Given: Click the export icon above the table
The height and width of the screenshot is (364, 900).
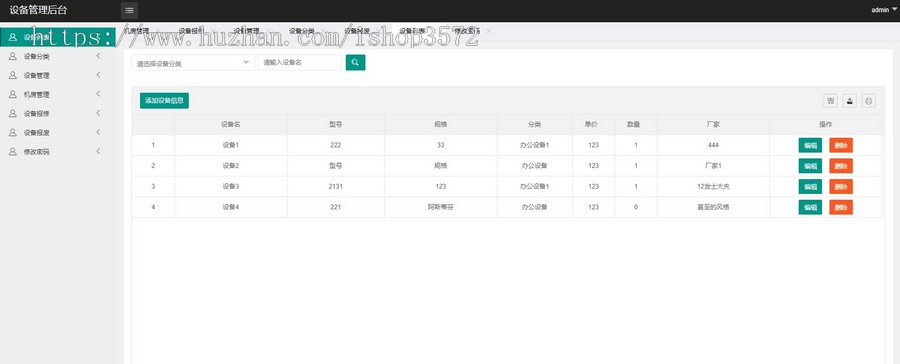Looking at the screenshot, I should click(x=850, y=101).
